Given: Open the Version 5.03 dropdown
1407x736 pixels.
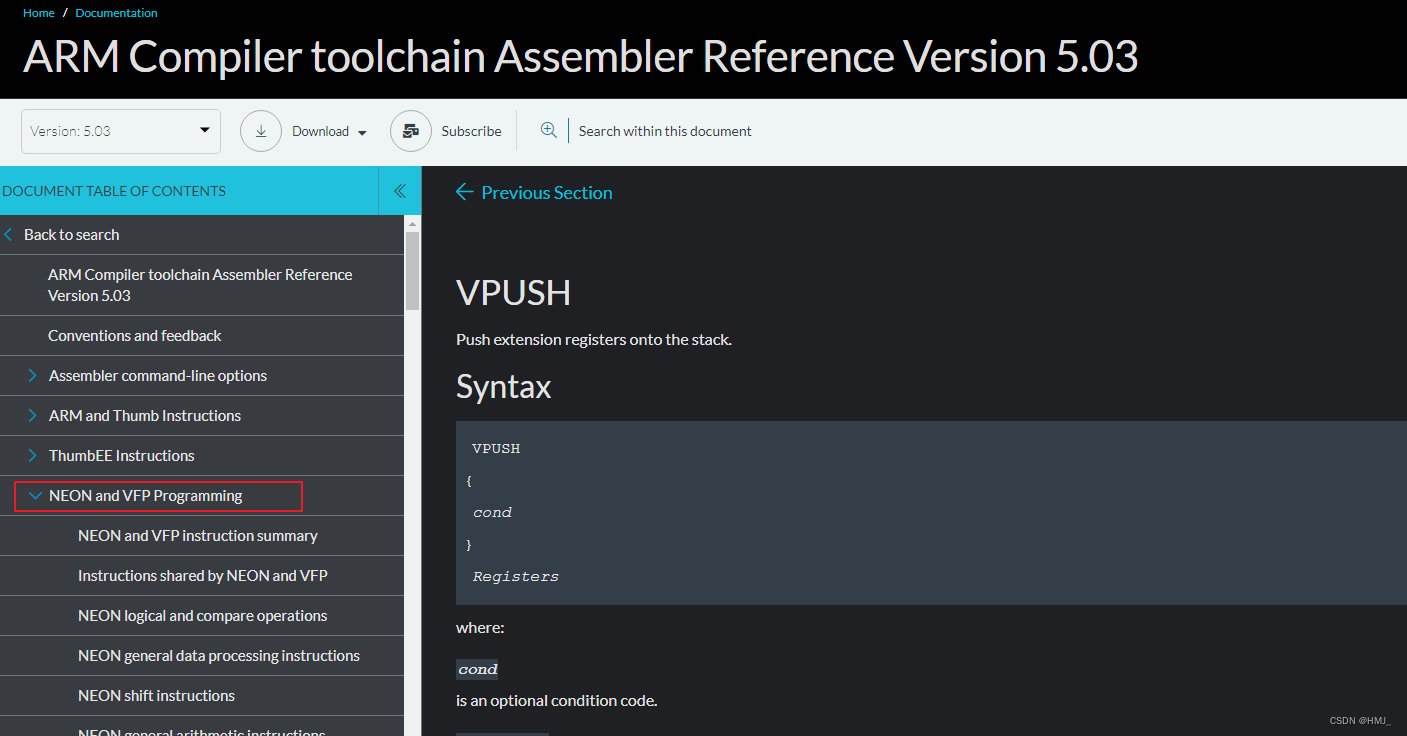Looking at the screenshot, I should 121,131.
